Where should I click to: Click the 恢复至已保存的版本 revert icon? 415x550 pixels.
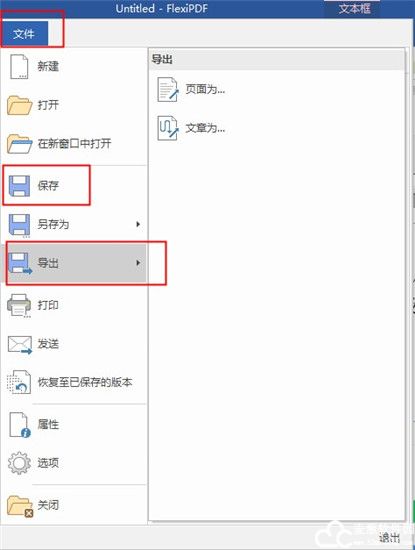pyautogui.click(x=19, y=382)
